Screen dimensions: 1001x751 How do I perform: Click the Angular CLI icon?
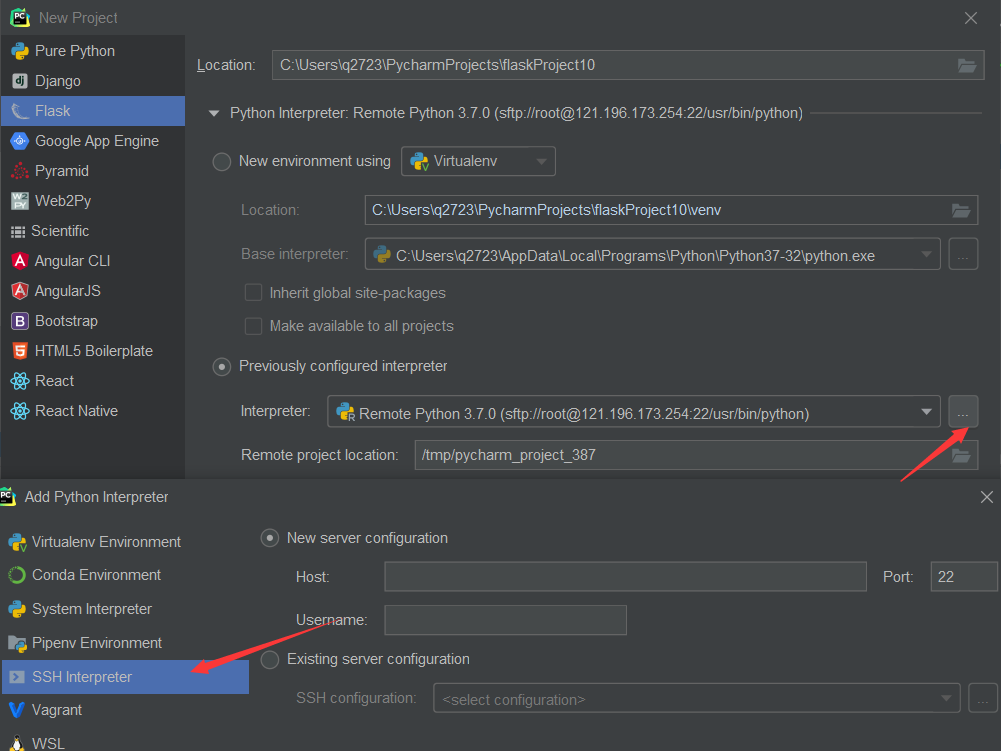[20, 261]
